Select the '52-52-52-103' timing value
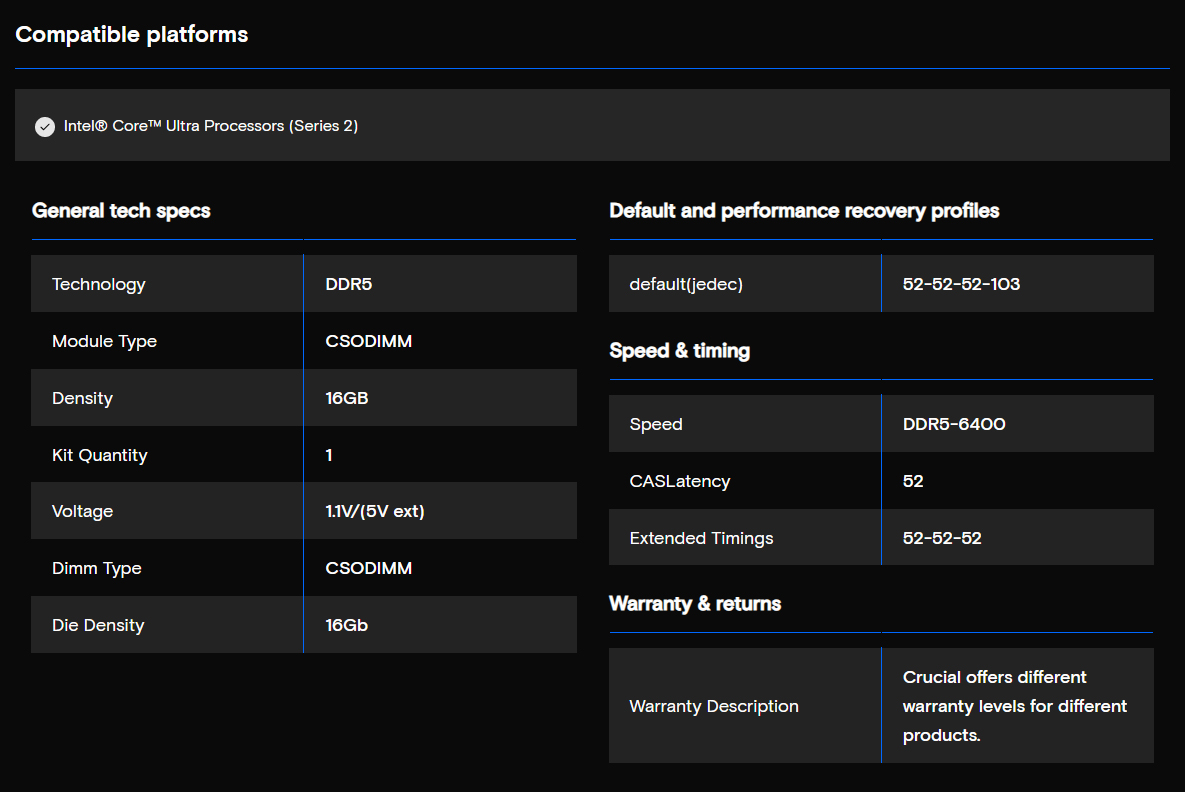Screen dimensions: 1185x792 (961, 284)
